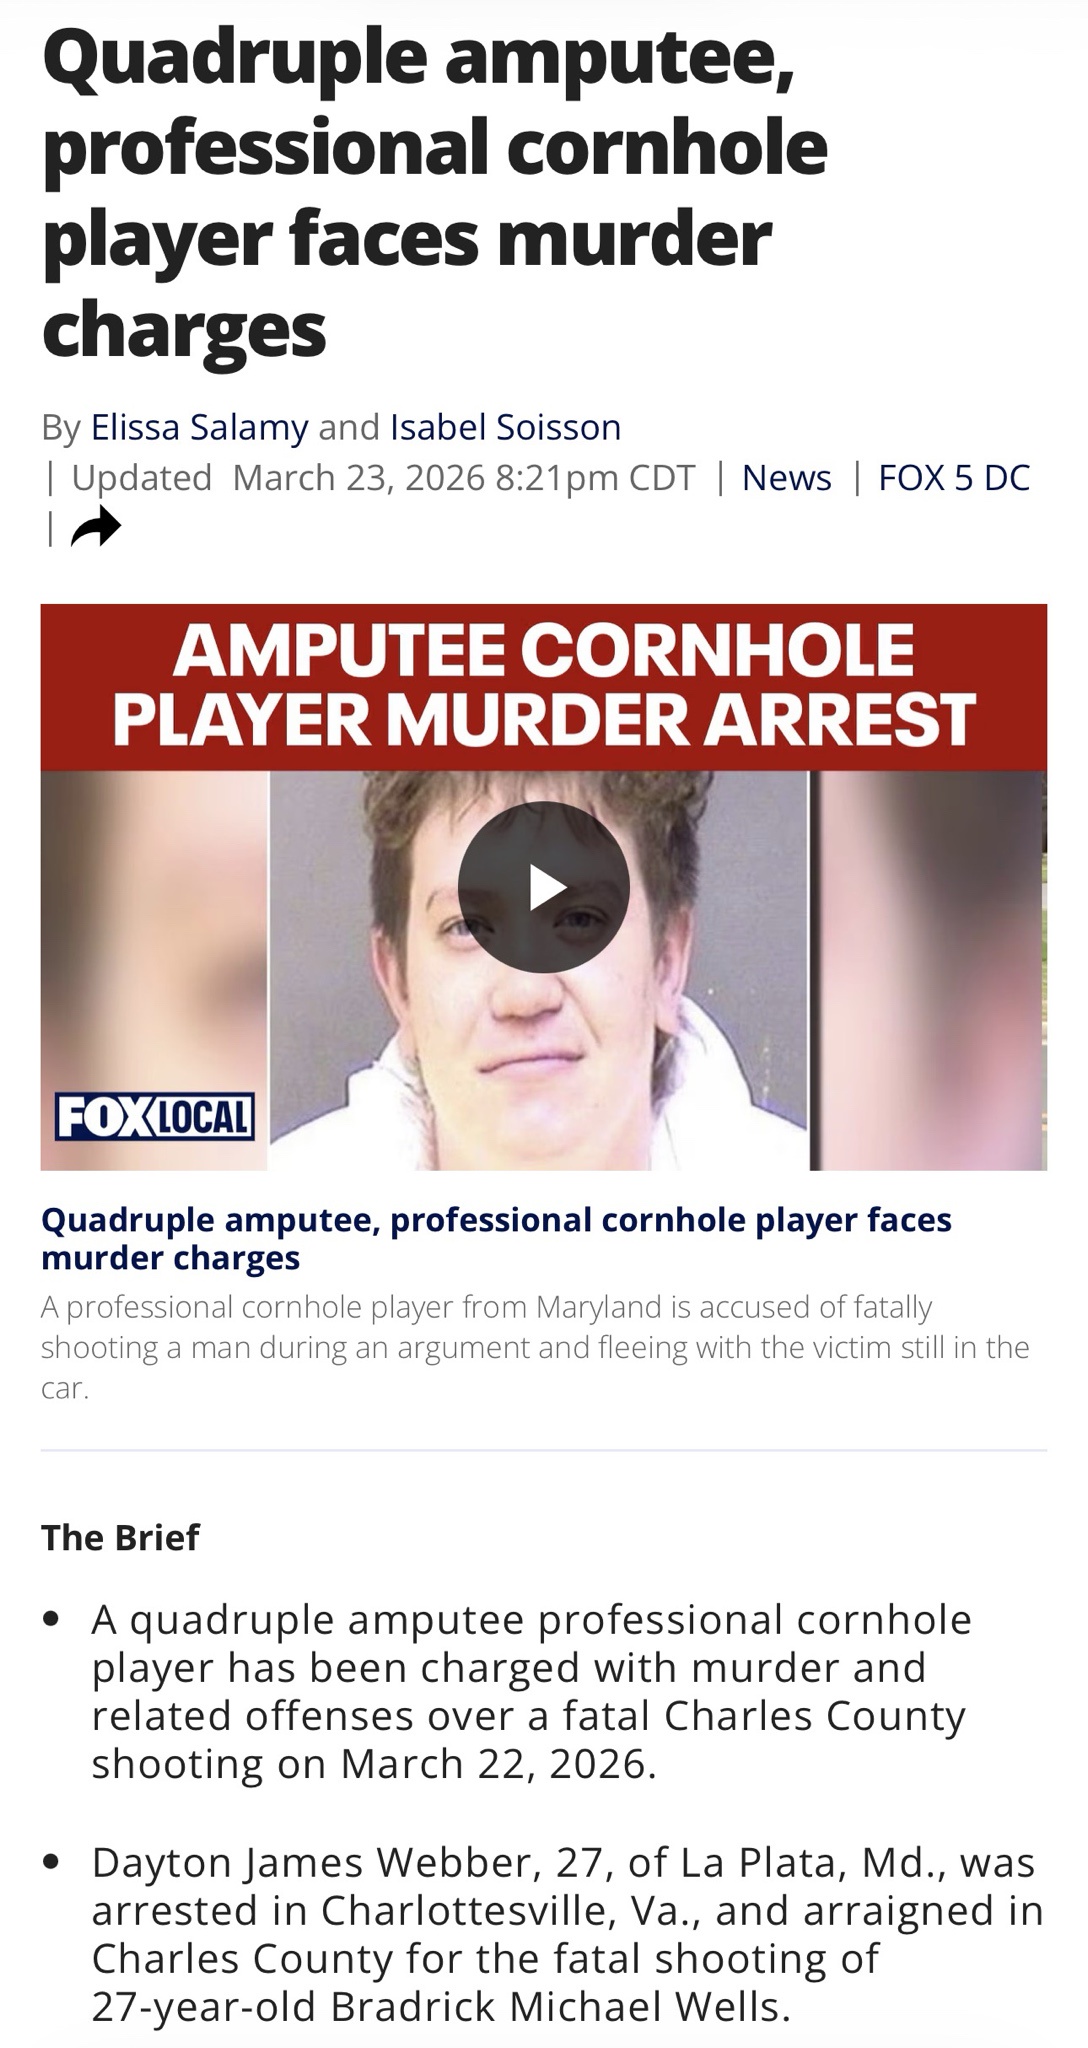The width and height of the screenshot is (1088, 2048).
Task: Click the updated March 23, 2026 timestamp
Action: point(383,478)
